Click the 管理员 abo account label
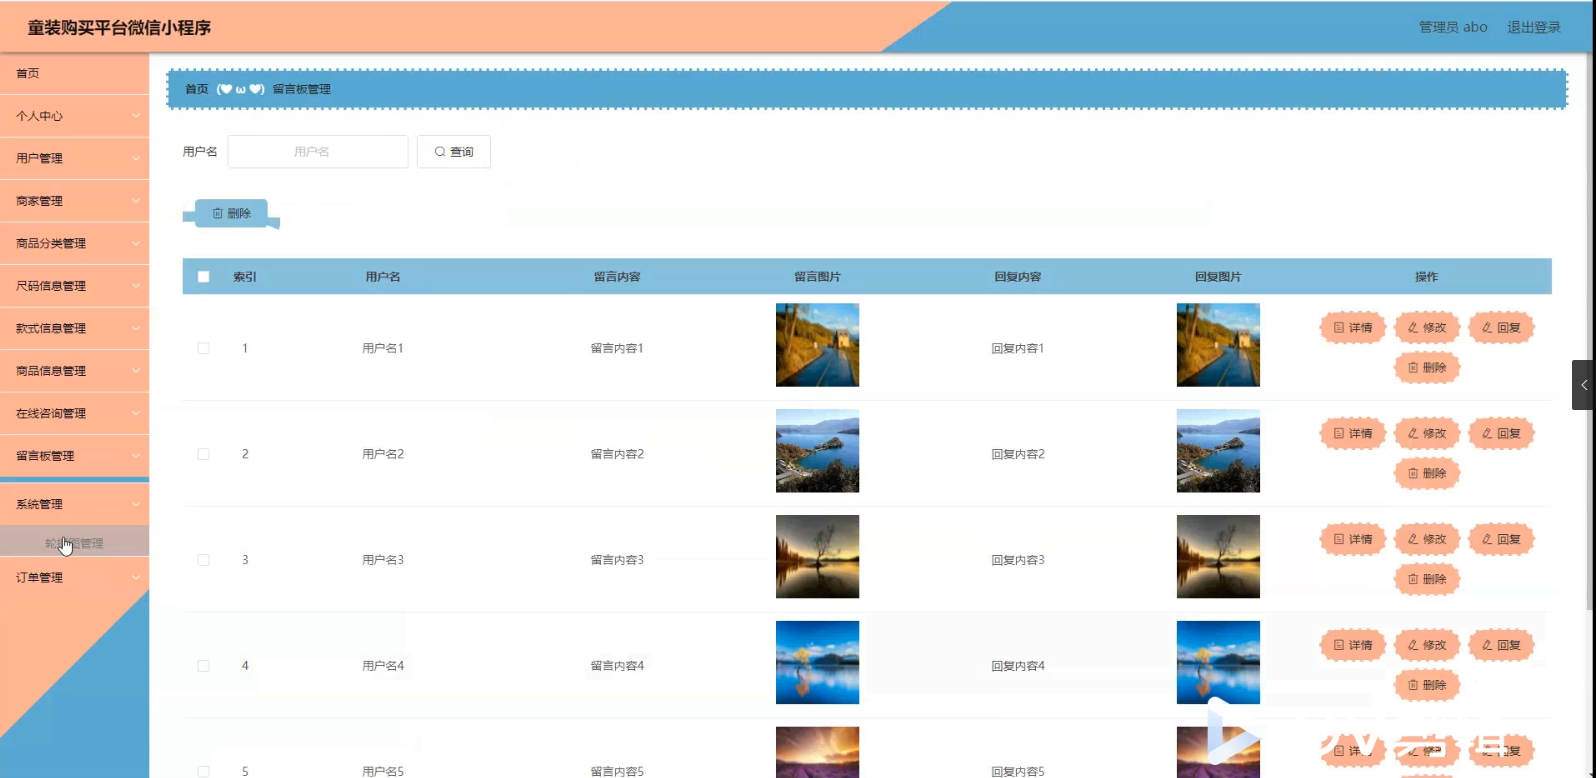The image size is (1596, 778). coord(1453,27)
